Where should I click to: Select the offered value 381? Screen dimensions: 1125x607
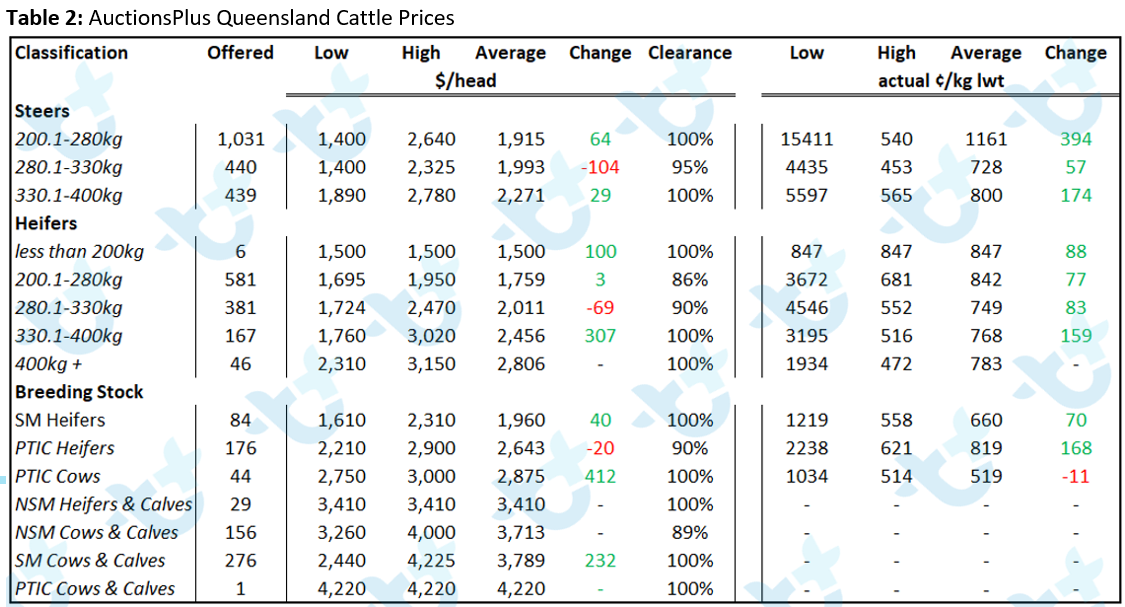[240, 308]
